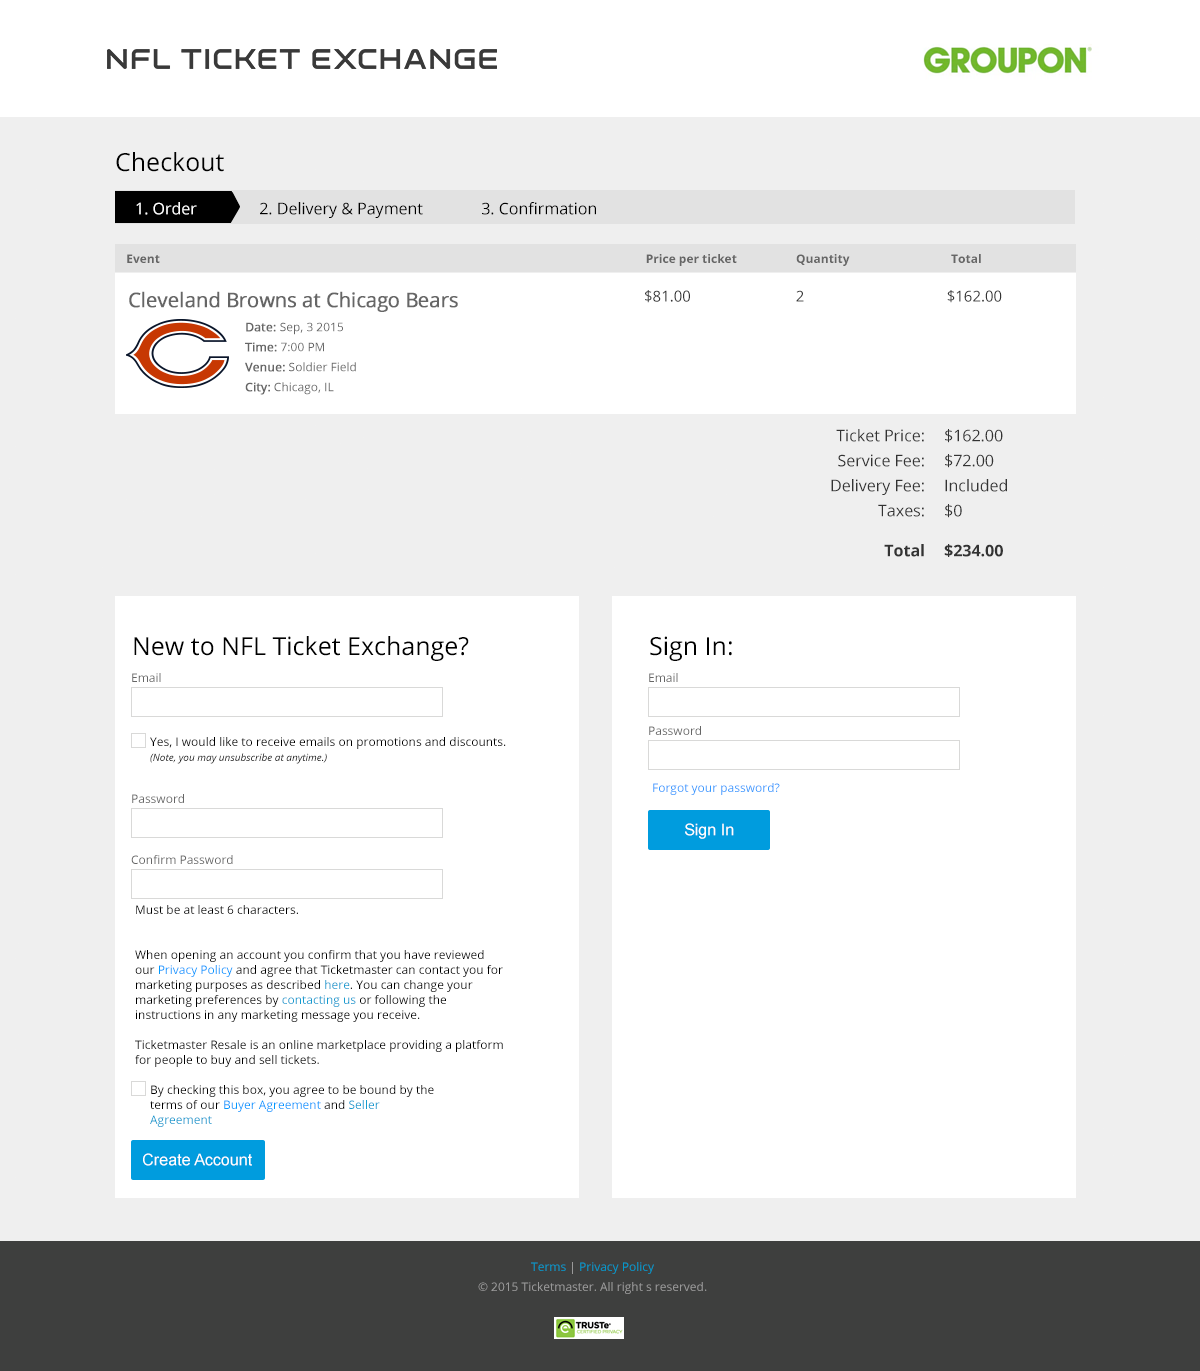This screenshot has height=1371, width=1200.
Task: Click the TRUSTe certified privacy badge
Action: [589, 1327]
